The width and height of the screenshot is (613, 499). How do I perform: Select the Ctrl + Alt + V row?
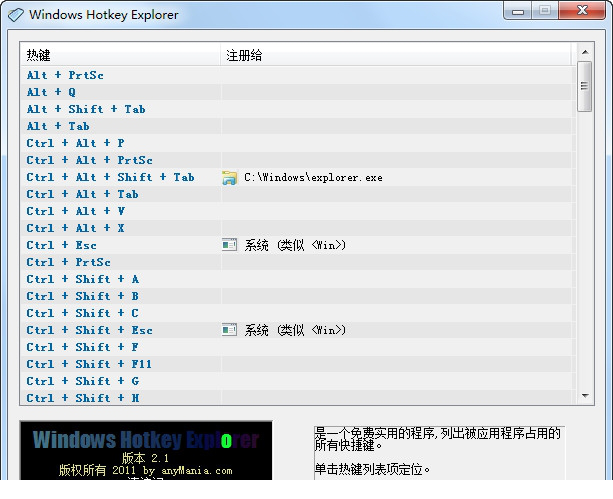pyautogui.click(x=298, y=211)
